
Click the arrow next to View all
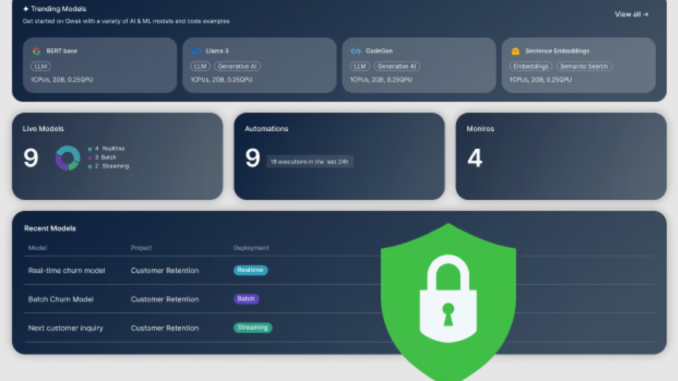646,14
